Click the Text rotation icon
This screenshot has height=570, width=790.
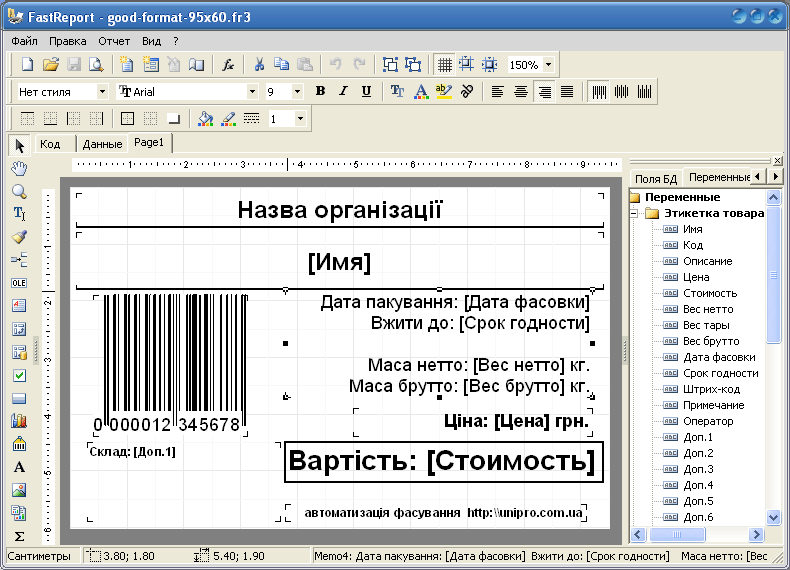[x=467, y=92]
